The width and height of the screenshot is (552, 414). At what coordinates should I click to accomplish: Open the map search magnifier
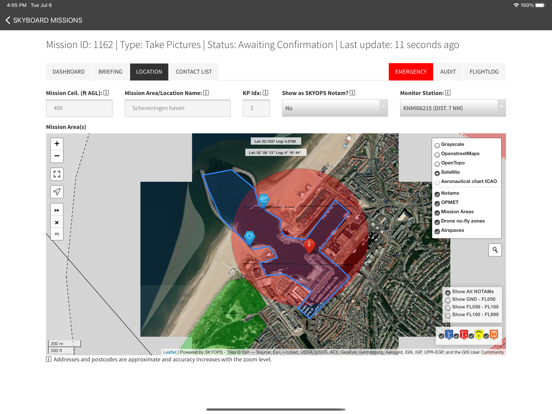(495, 250)
